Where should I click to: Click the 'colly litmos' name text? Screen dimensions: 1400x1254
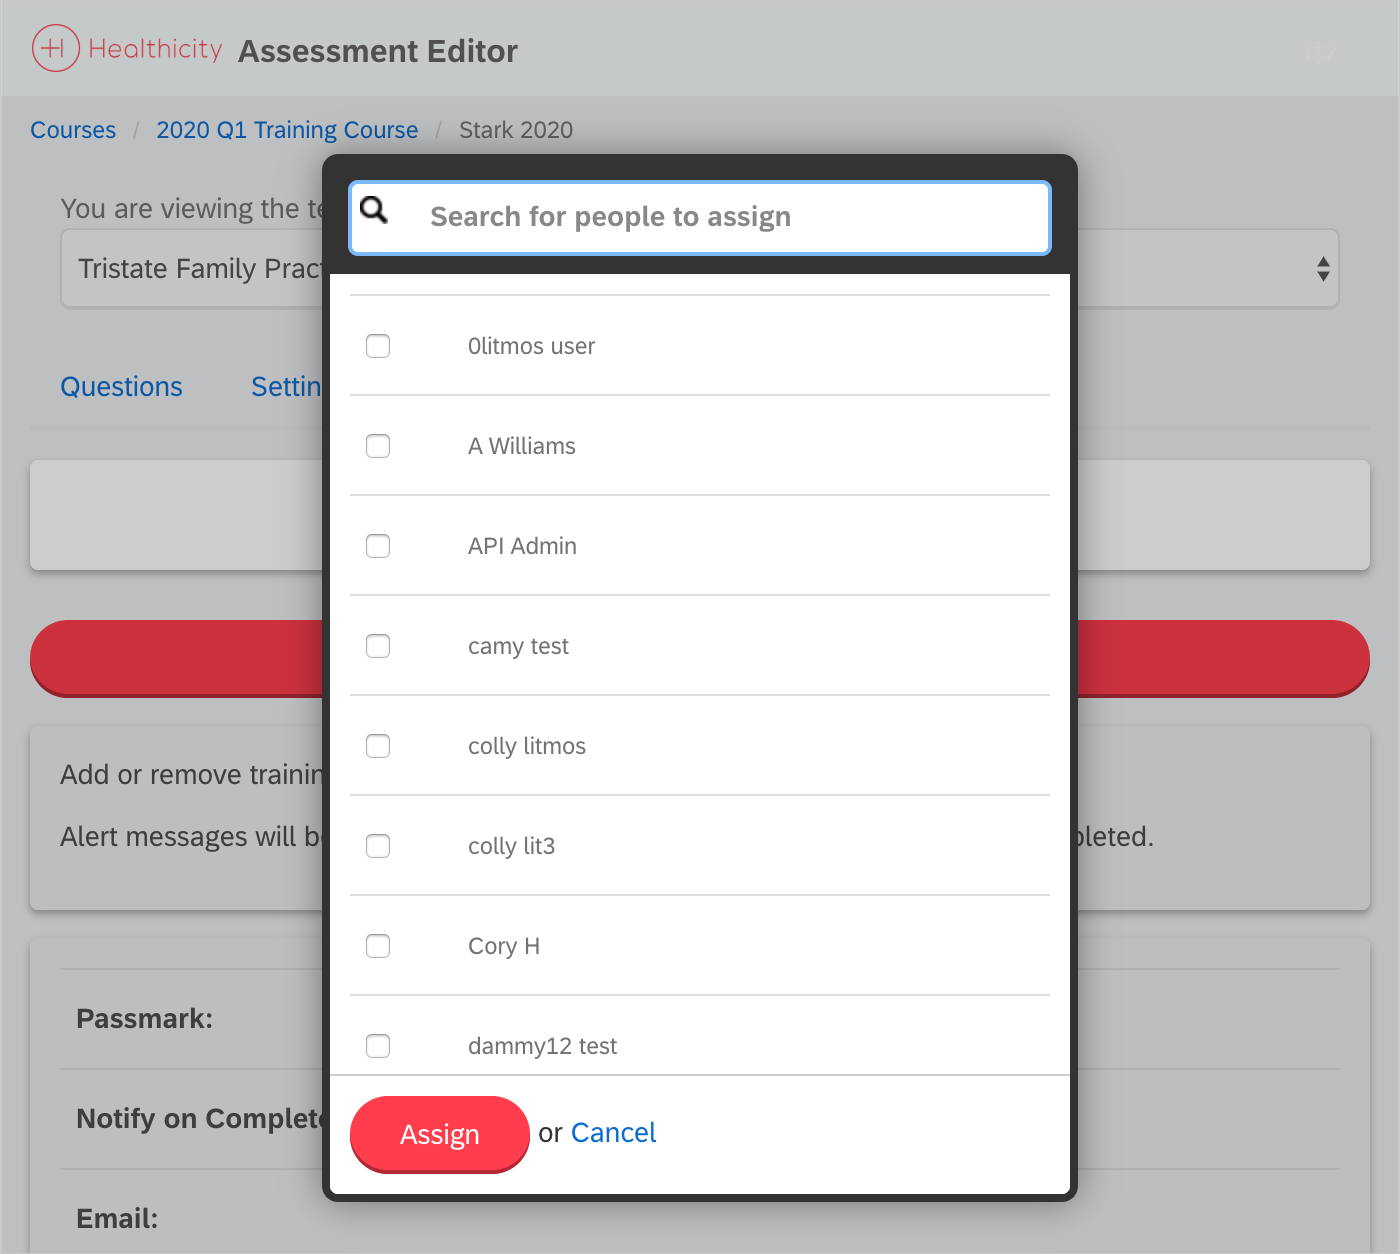[527, 746]
